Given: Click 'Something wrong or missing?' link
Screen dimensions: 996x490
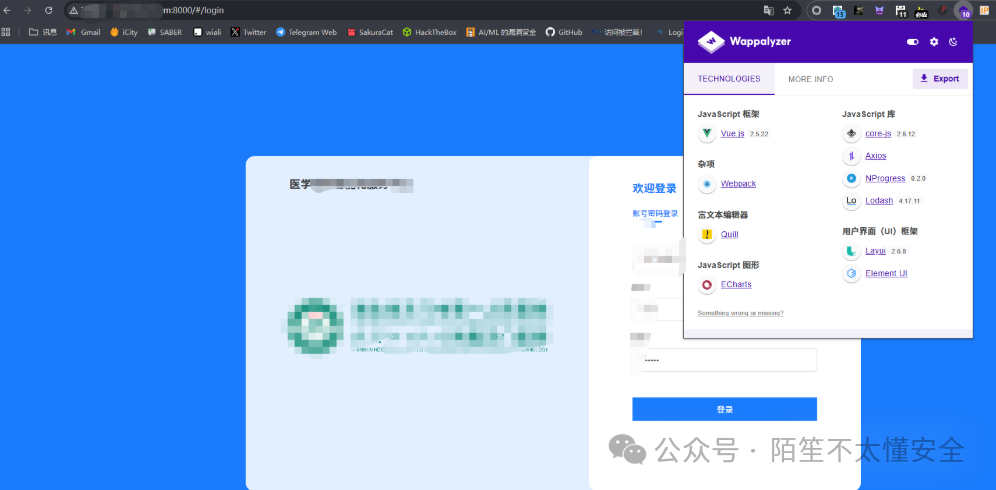Looking at the screenshot, I should pyautogui.click(x=740, y=313).
